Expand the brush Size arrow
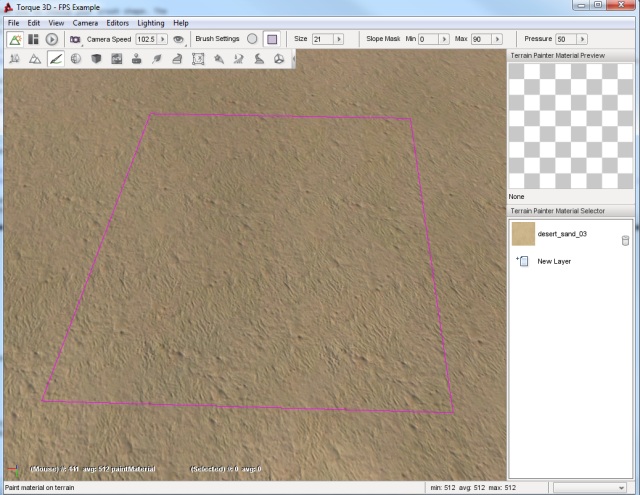640x495 pixels. (x=338, y=39)
